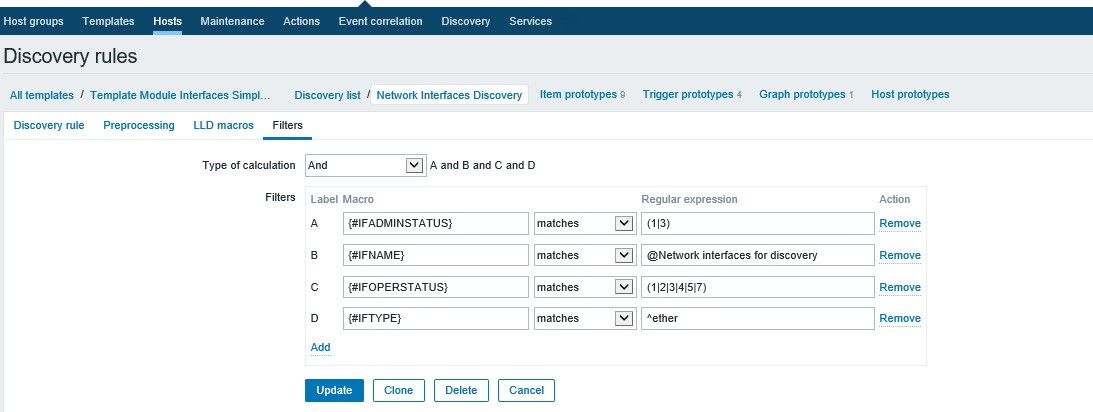Remove filter D for IFTYPE
The image size is (1093, 412).
click(x=900, y=319)
